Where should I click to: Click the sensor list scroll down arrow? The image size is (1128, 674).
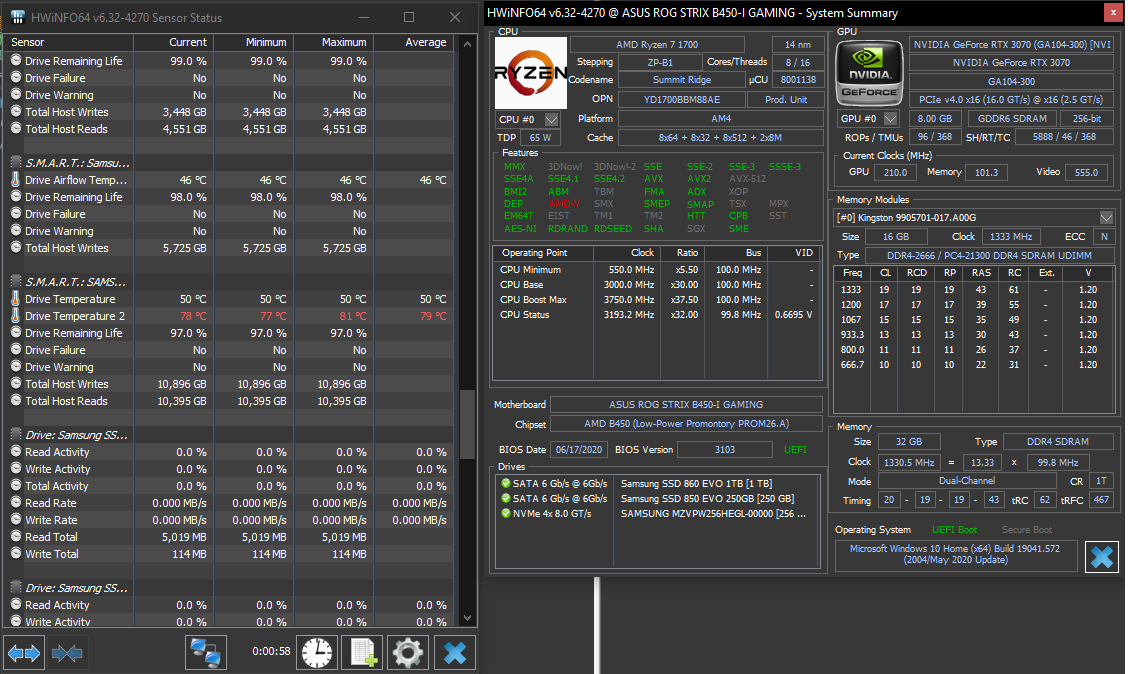pos(468,618)
